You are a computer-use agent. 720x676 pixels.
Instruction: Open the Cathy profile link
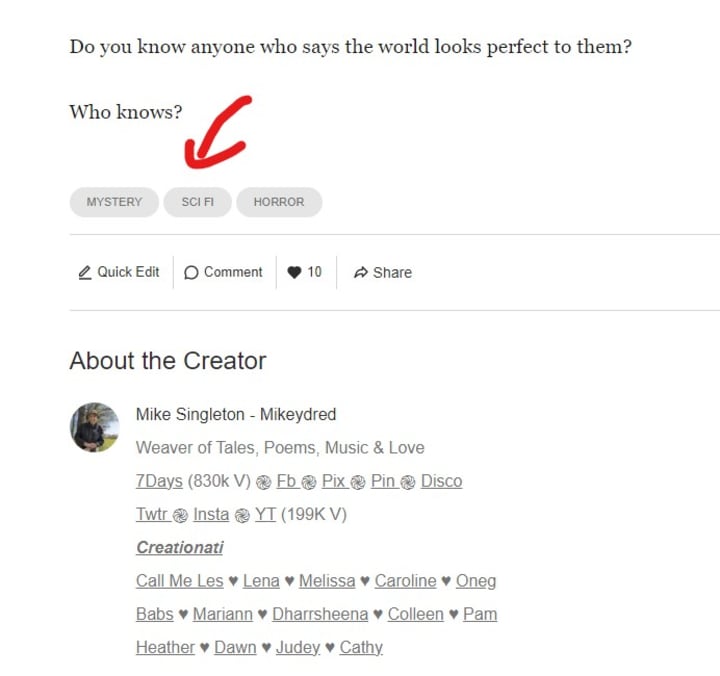[x=361, y=647]
